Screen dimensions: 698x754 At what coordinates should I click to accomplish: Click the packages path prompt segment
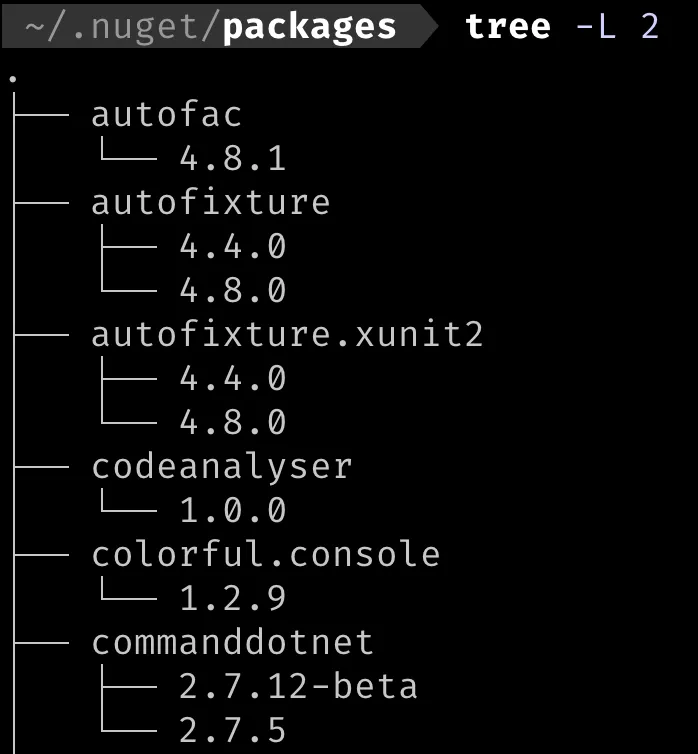[308, 25]
